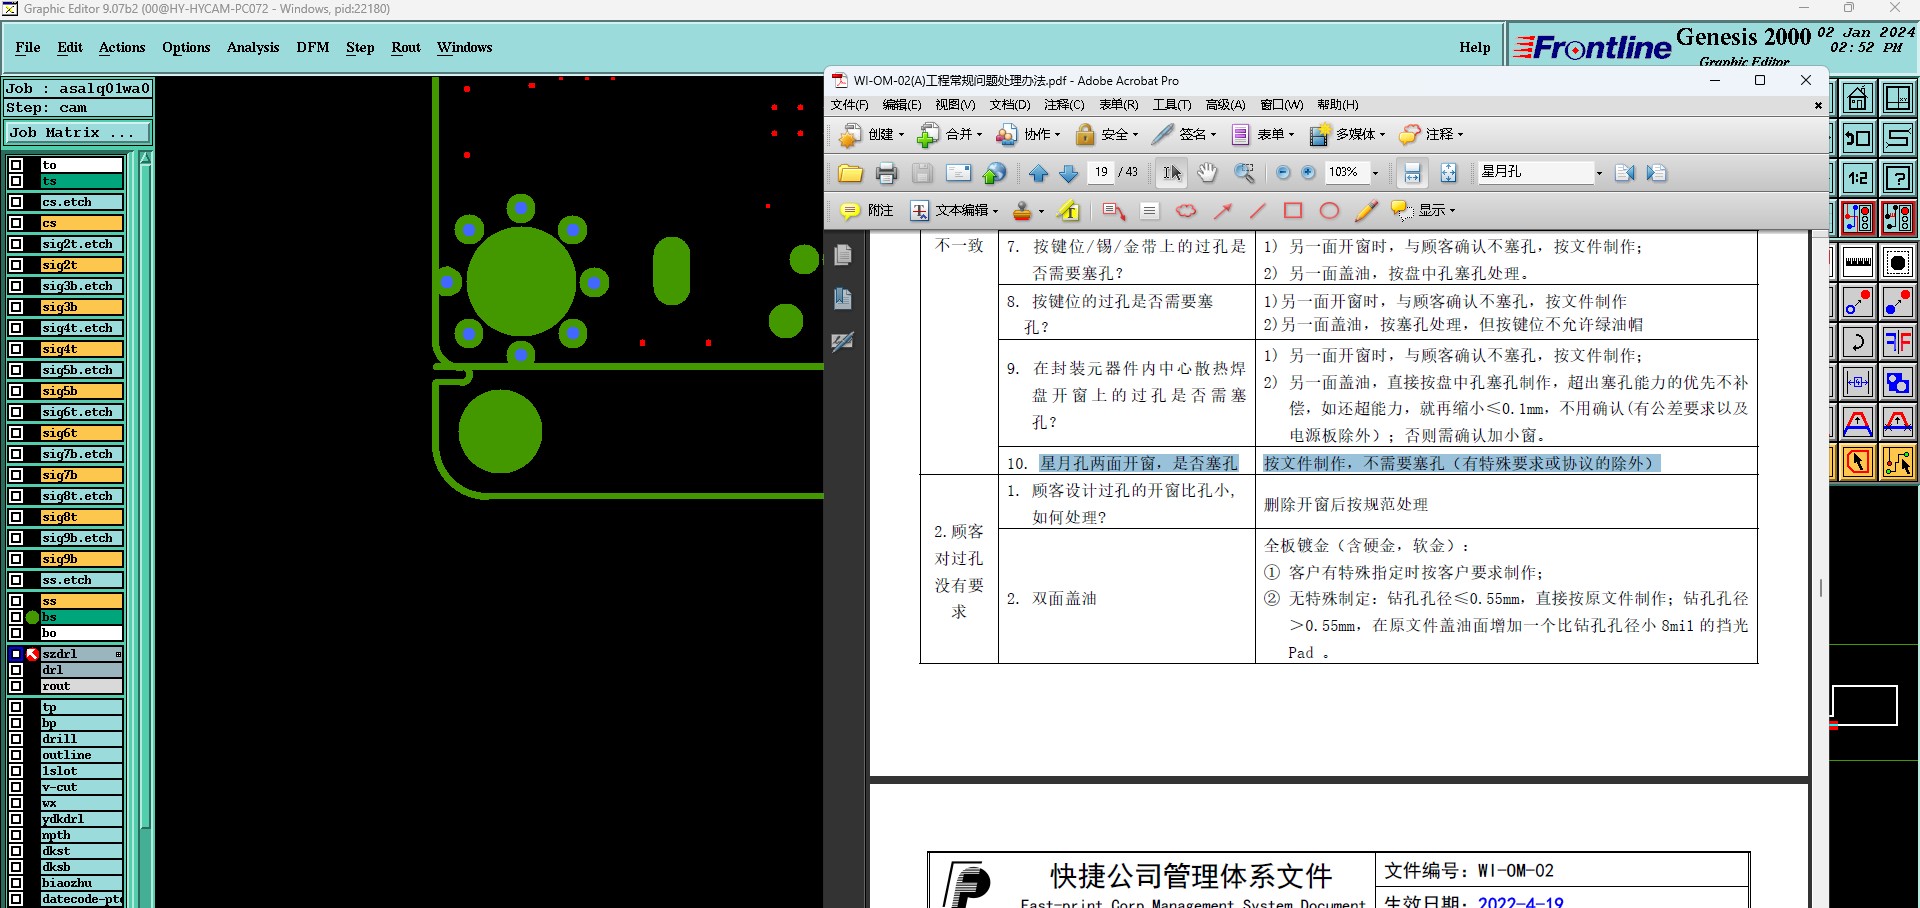The image size is (1920, 908).
Task: Click the Genesis question mark help icon
Action: (x=1897, y=178)
